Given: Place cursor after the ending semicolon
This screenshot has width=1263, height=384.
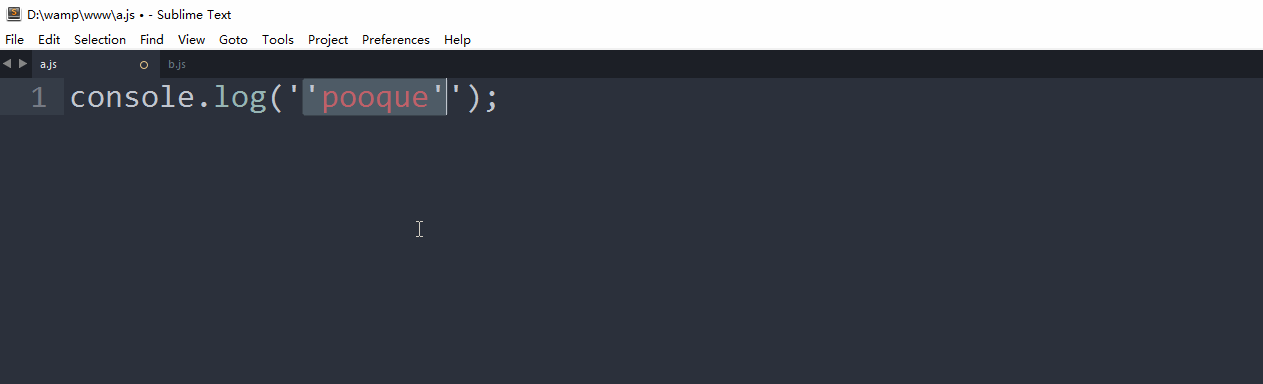Looking at the screenshot, I should tap(499, 98).
